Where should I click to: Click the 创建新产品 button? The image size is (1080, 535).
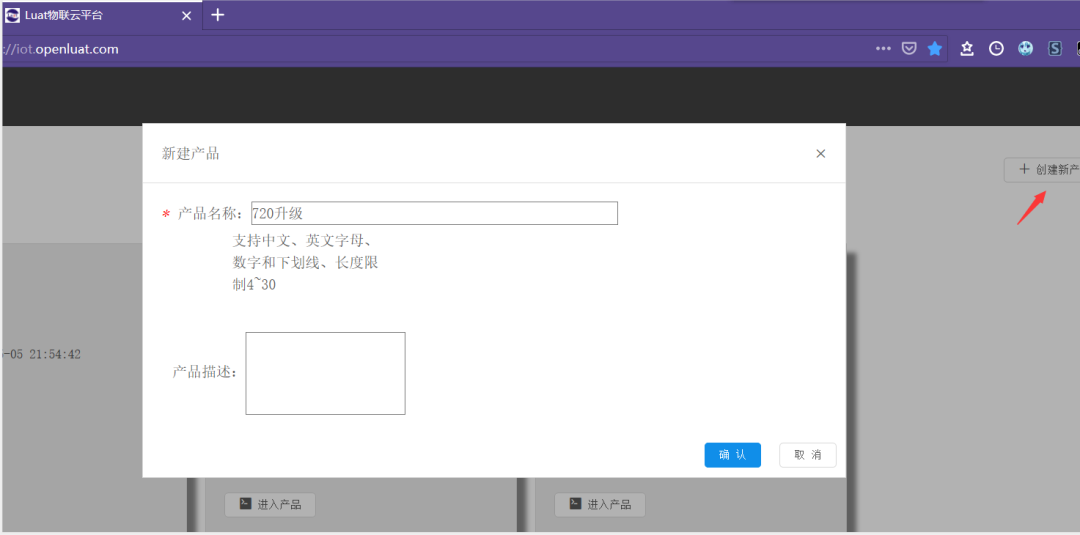(1045, 169)
